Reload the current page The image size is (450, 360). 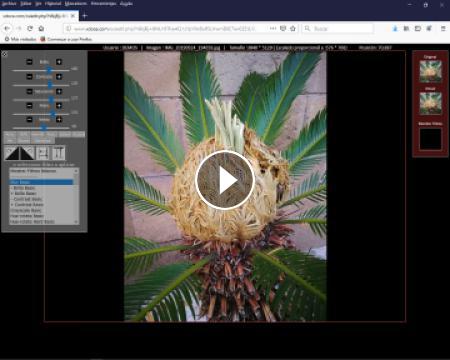pyautogui.click(x=30, y=29)
